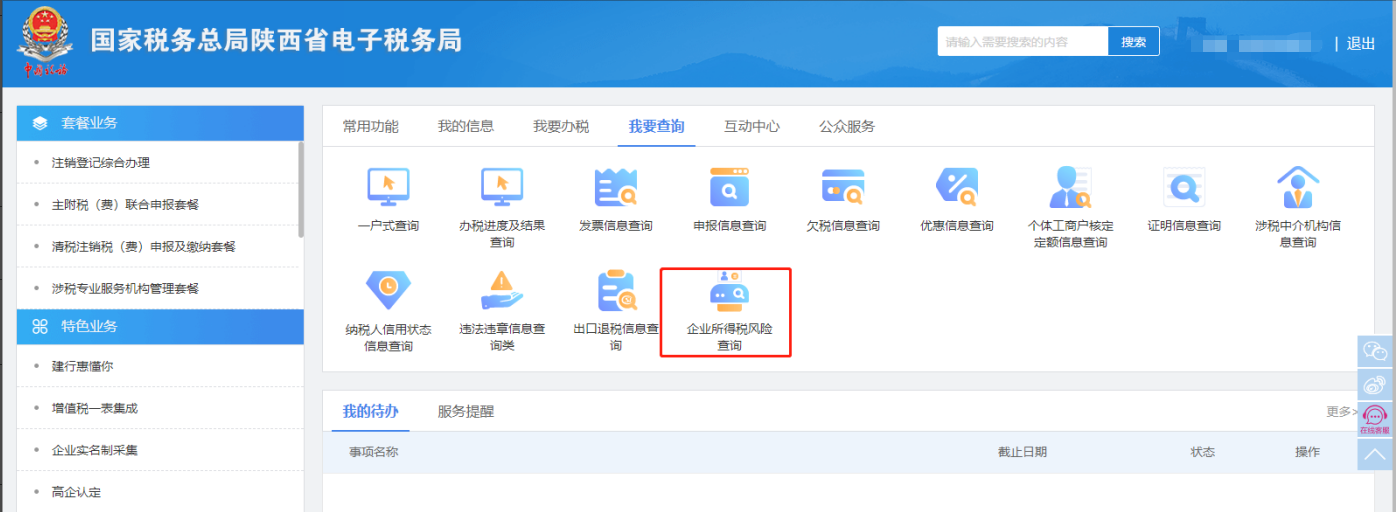Click the 操作 column header
The width and height of the screenshot is (1396, 512).
pos(1307,452)
